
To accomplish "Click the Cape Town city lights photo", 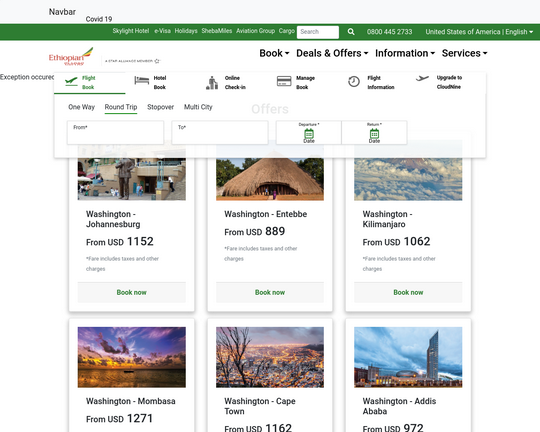I will (270, 357).
